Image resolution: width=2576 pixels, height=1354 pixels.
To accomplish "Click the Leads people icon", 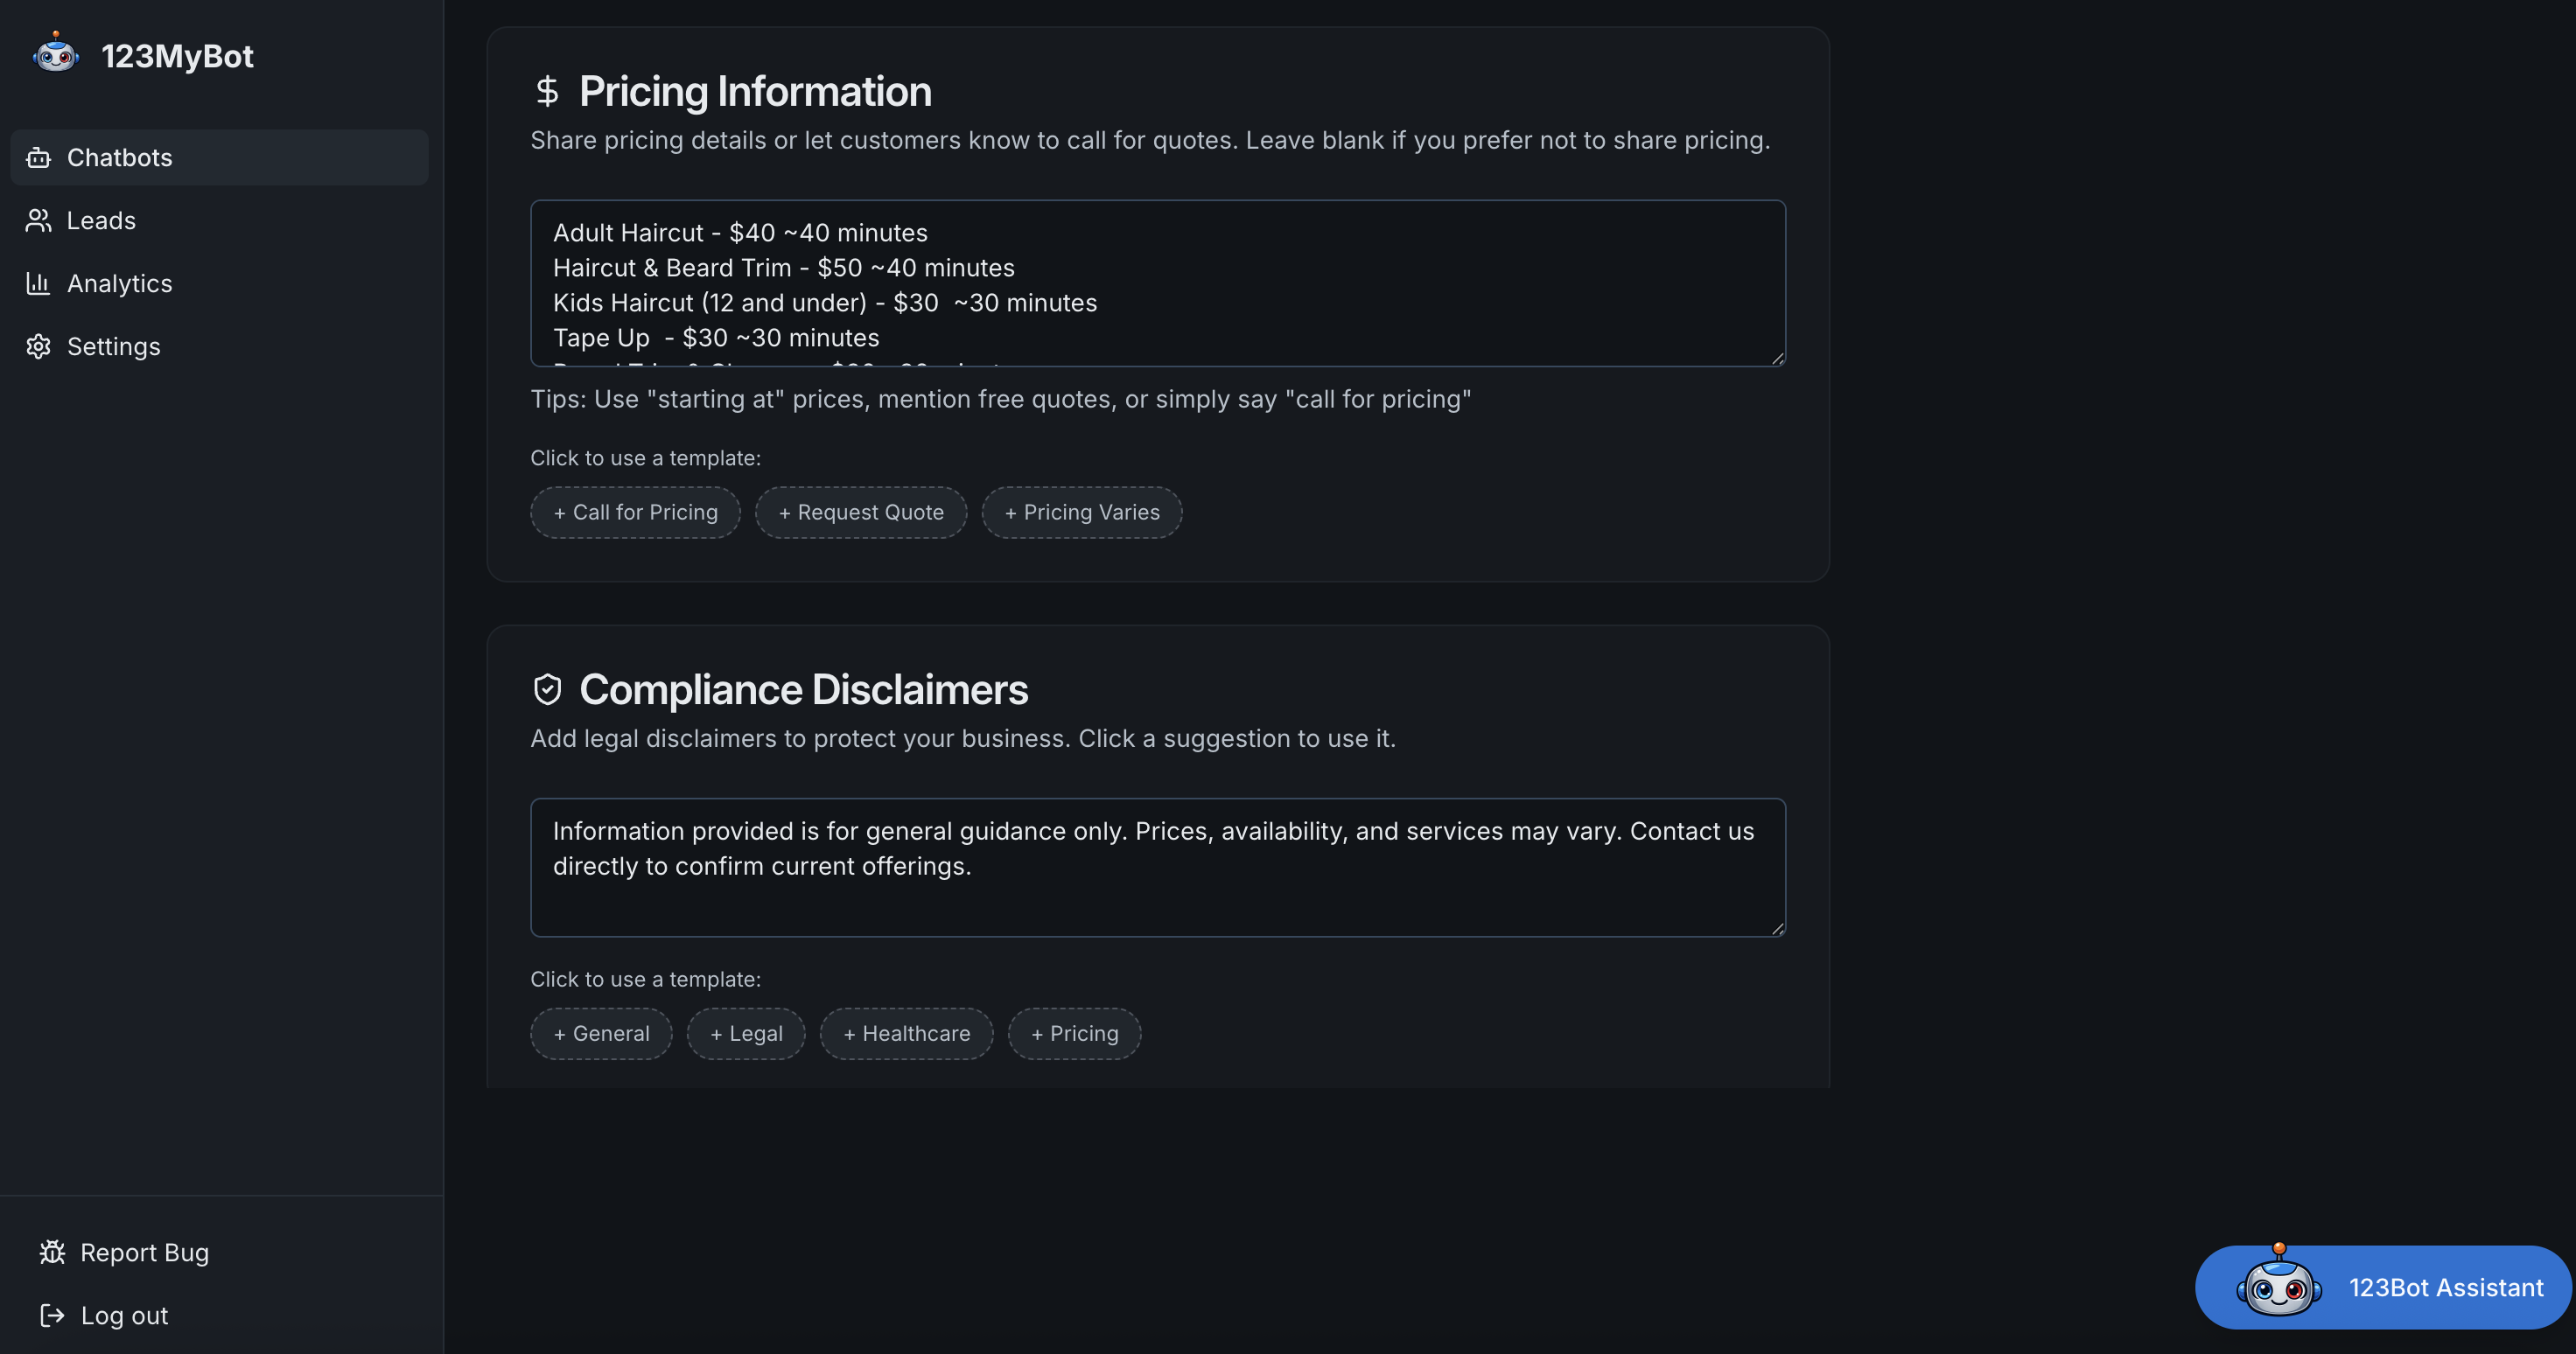I will coord(38,221).
